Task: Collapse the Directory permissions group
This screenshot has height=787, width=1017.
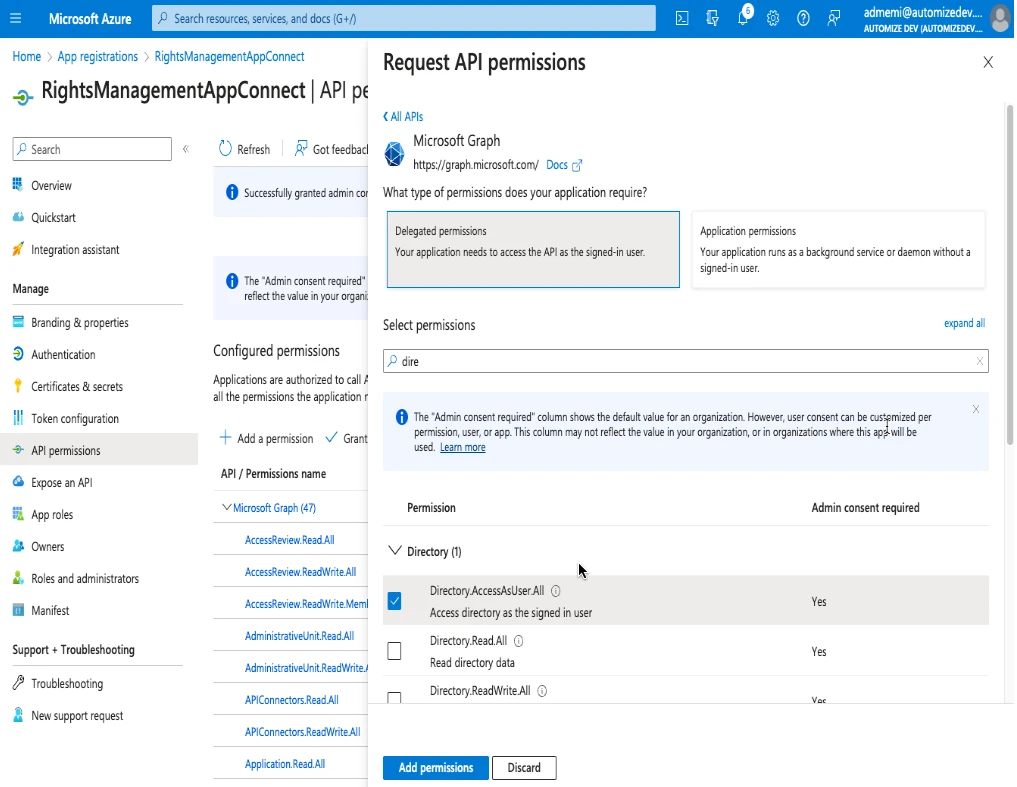Action: (x=395, y=551)
